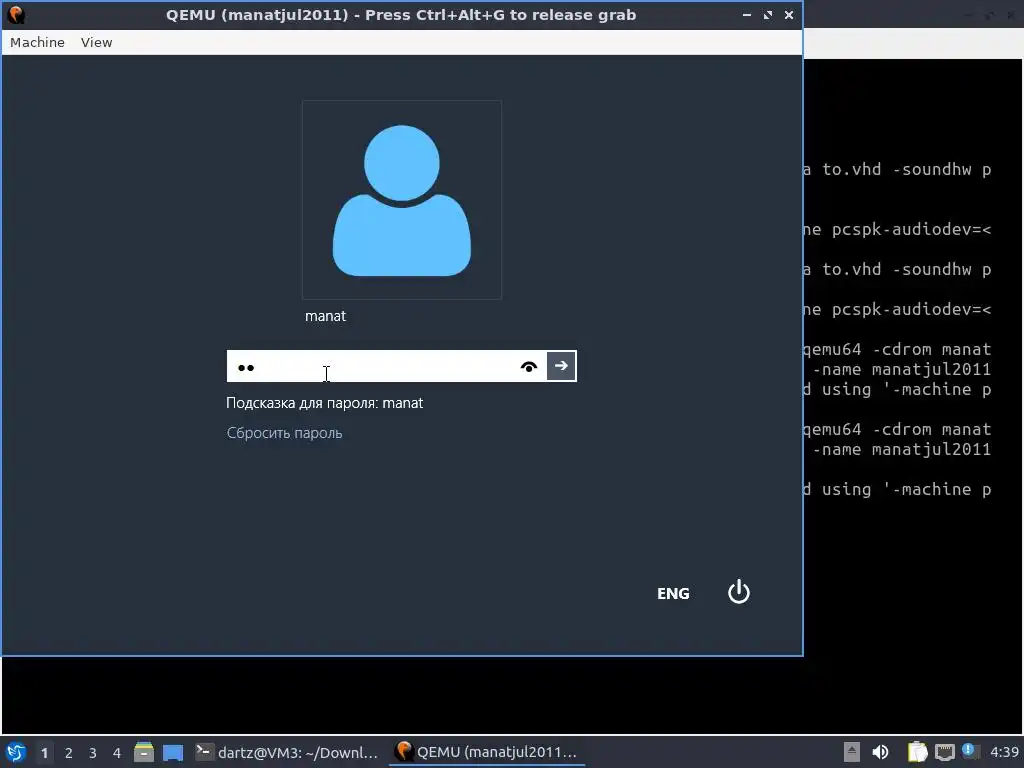Close the QEMU window

coord(789,14)
